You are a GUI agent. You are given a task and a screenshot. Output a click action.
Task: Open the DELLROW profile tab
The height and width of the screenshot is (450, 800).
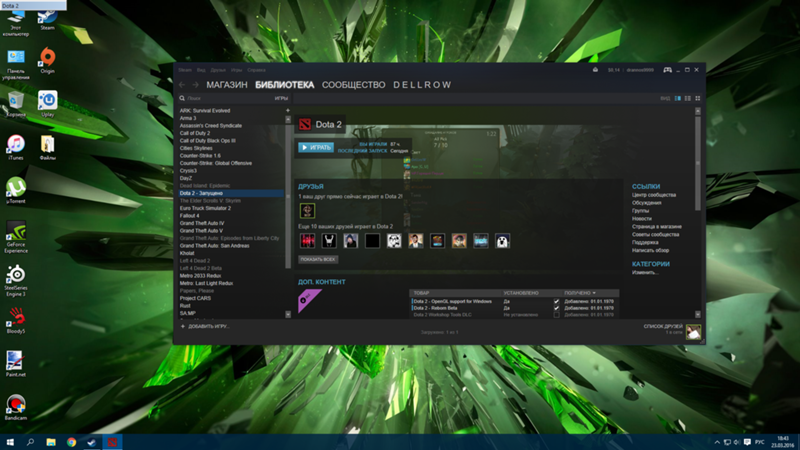422,85
